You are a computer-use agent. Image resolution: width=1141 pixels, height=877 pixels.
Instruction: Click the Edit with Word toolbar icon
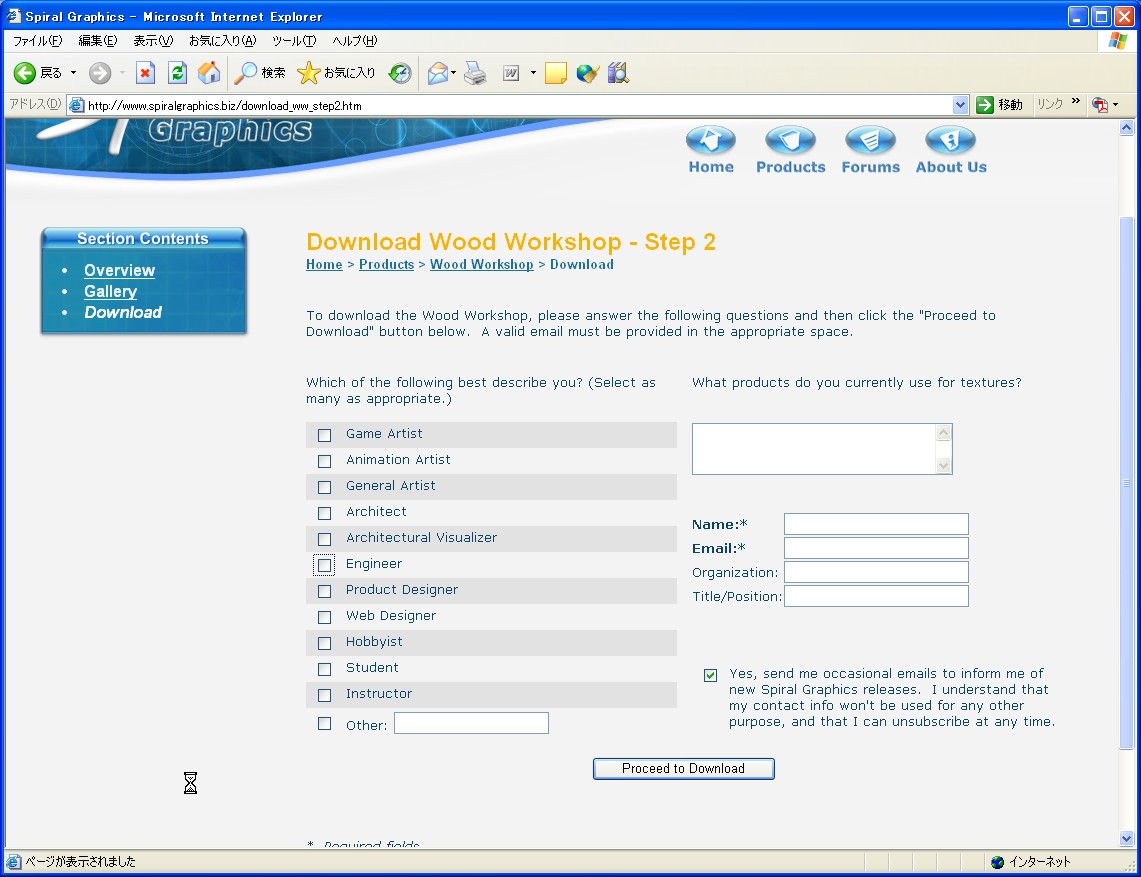coord(512,73)
